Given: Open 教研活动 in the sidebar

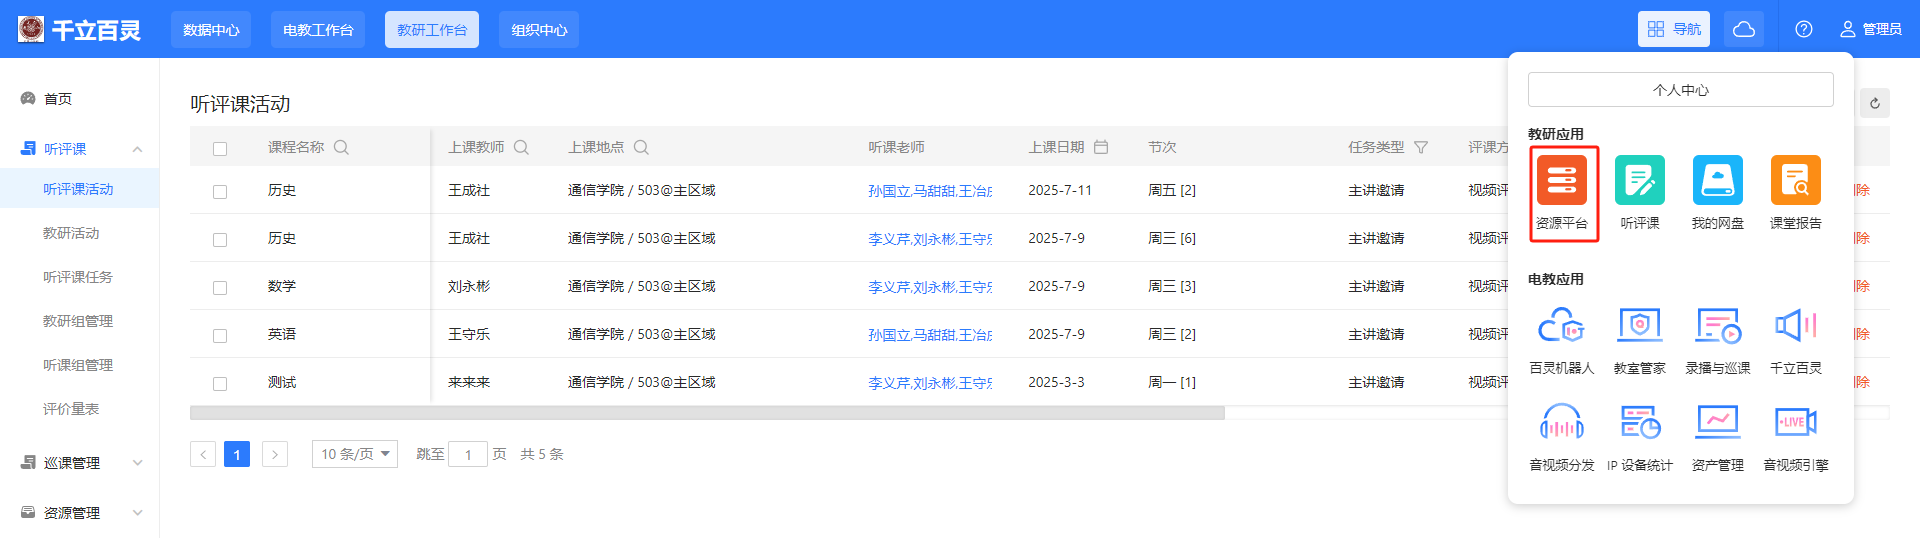Looking at the screenshot, I should [71, 233].
